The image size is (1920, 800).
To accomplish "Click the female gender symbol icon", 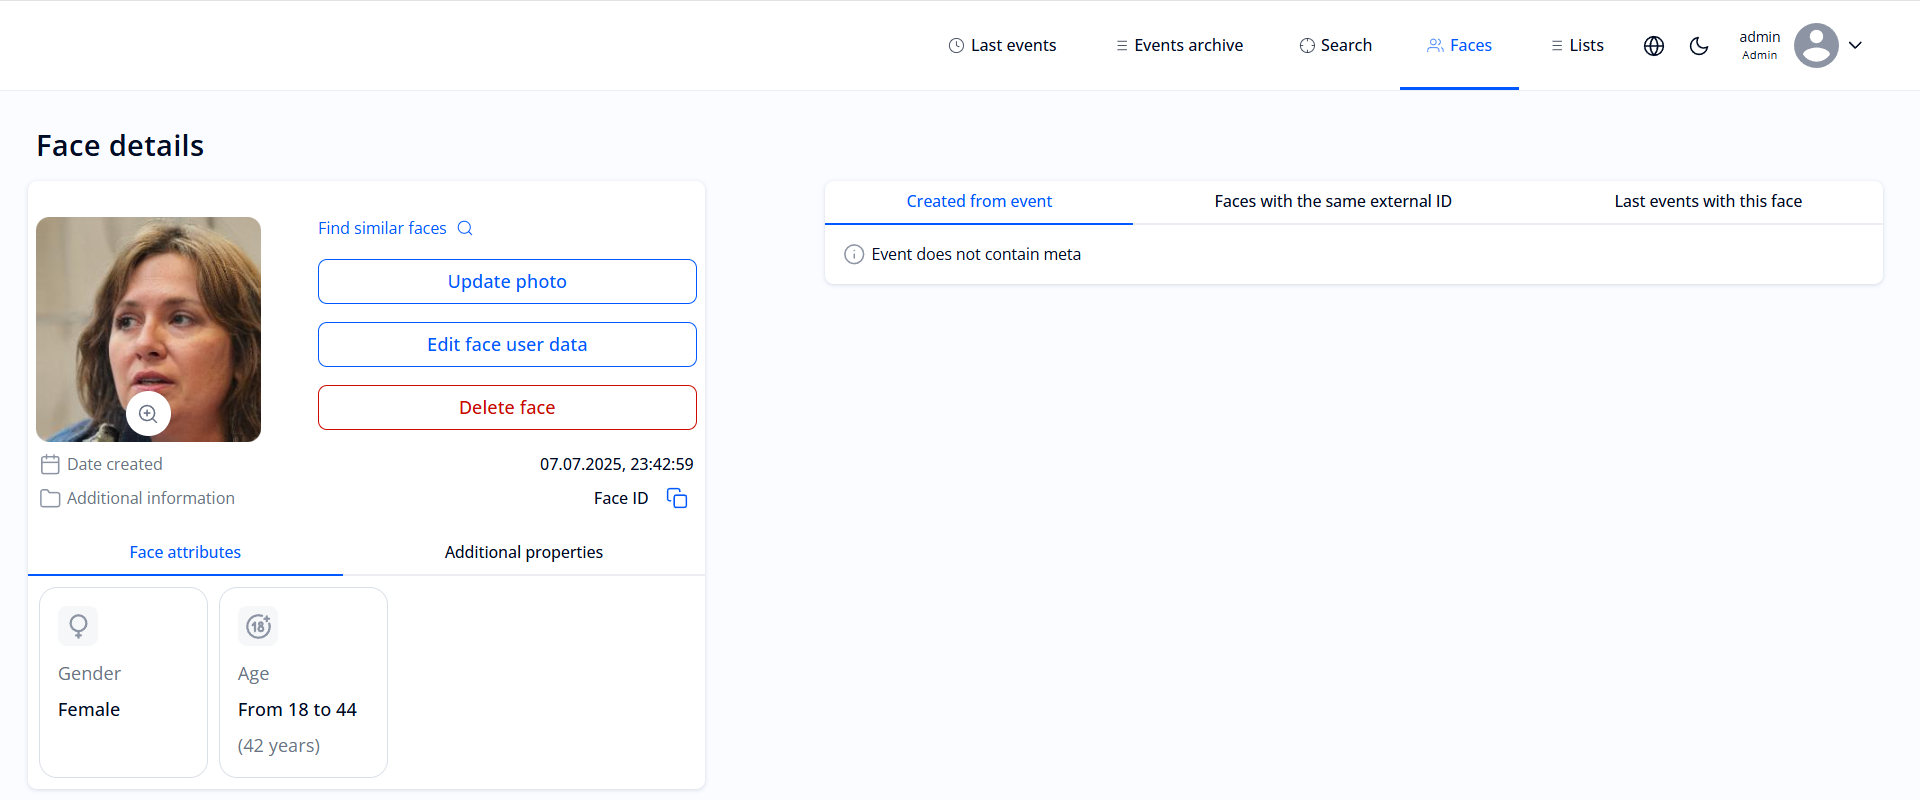I will (x=78, y=626).
